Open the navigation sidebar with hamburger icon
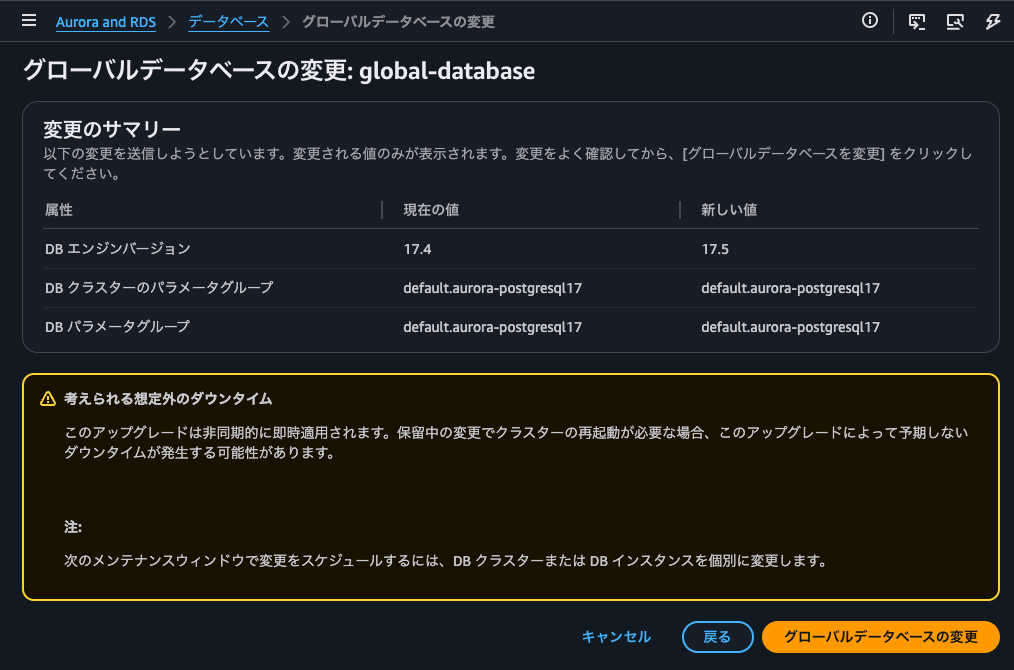Image resolution: width=1014 pixels, height=670 pixels. click(x=28, y=20)
